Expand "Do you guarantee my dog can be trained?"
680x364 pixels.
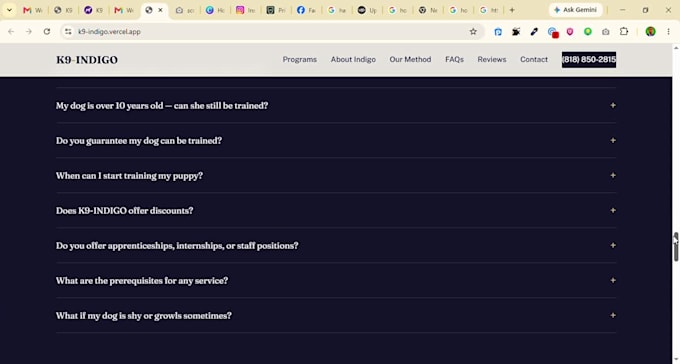tap(336, 141)
